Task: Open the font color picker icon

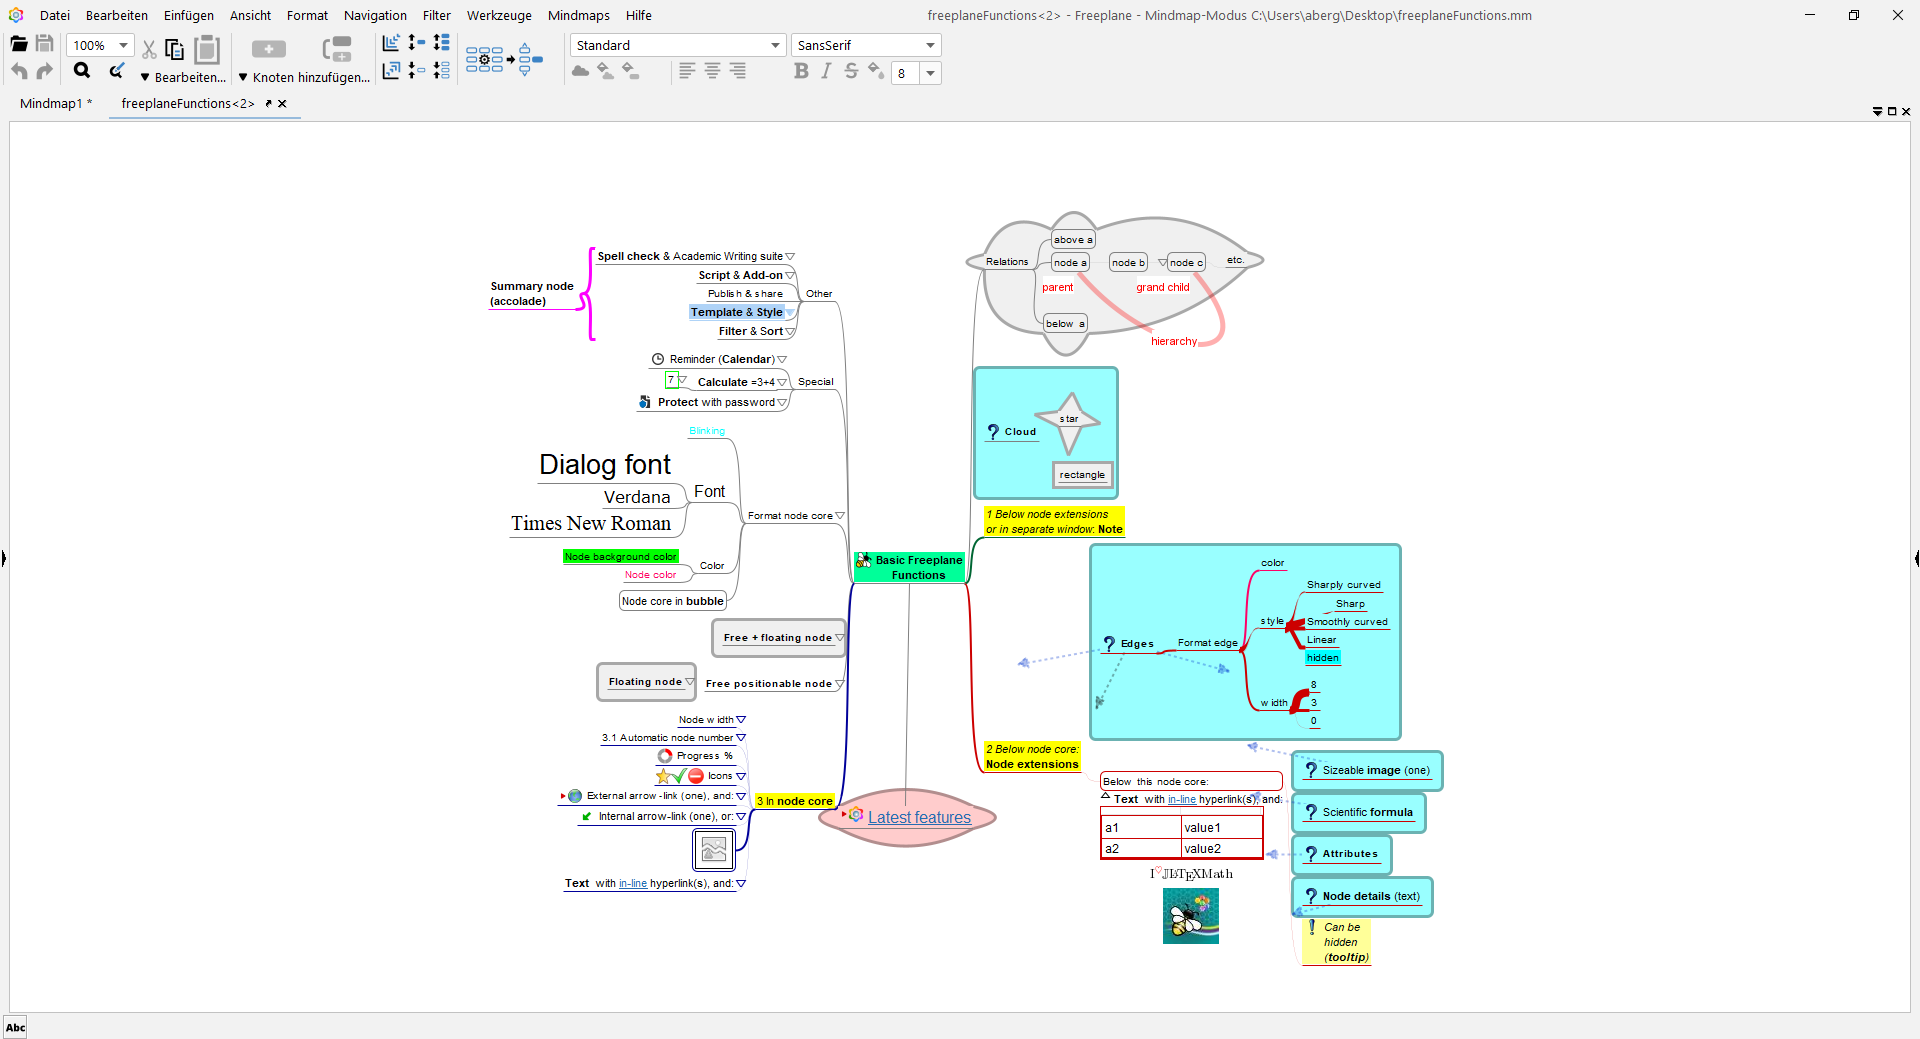Action: click(x=875, y=71)
